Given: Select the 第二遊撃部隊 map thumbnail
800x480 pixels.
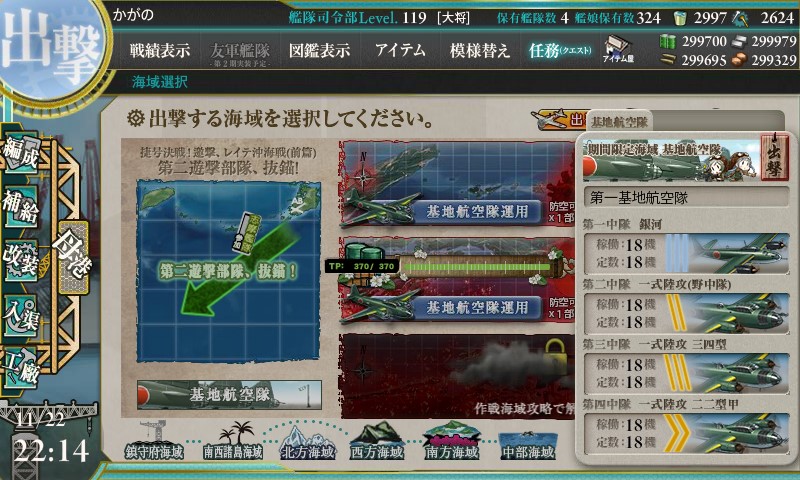Looking at the screenshot, I should coord(229,271).
